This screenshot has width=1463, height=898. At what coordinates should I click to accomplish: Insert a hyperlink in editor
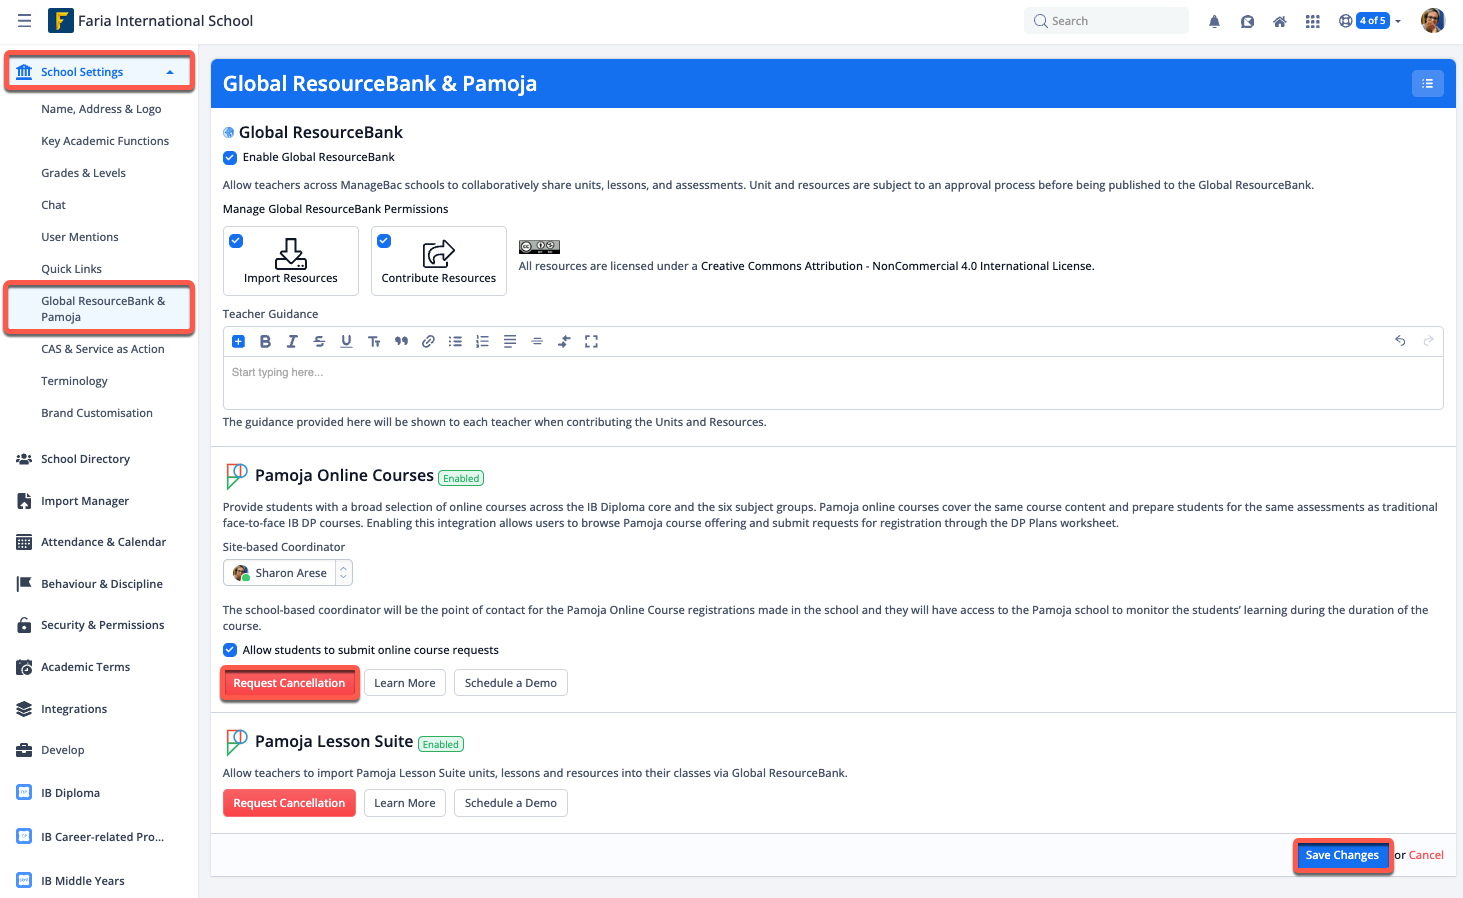point(428,342)
